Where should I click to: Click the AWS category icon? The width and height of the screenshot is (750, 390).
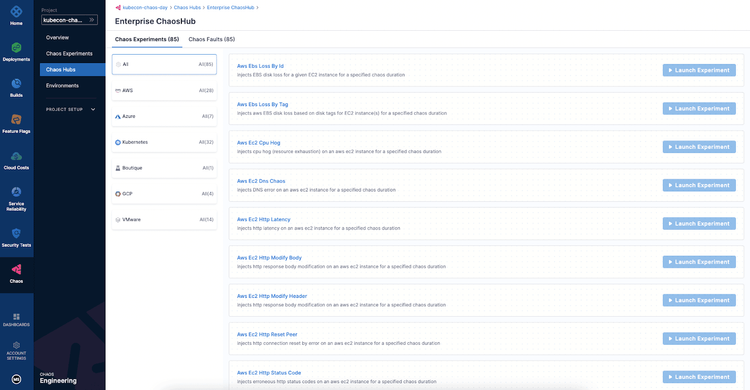click(x=118, y=90)
